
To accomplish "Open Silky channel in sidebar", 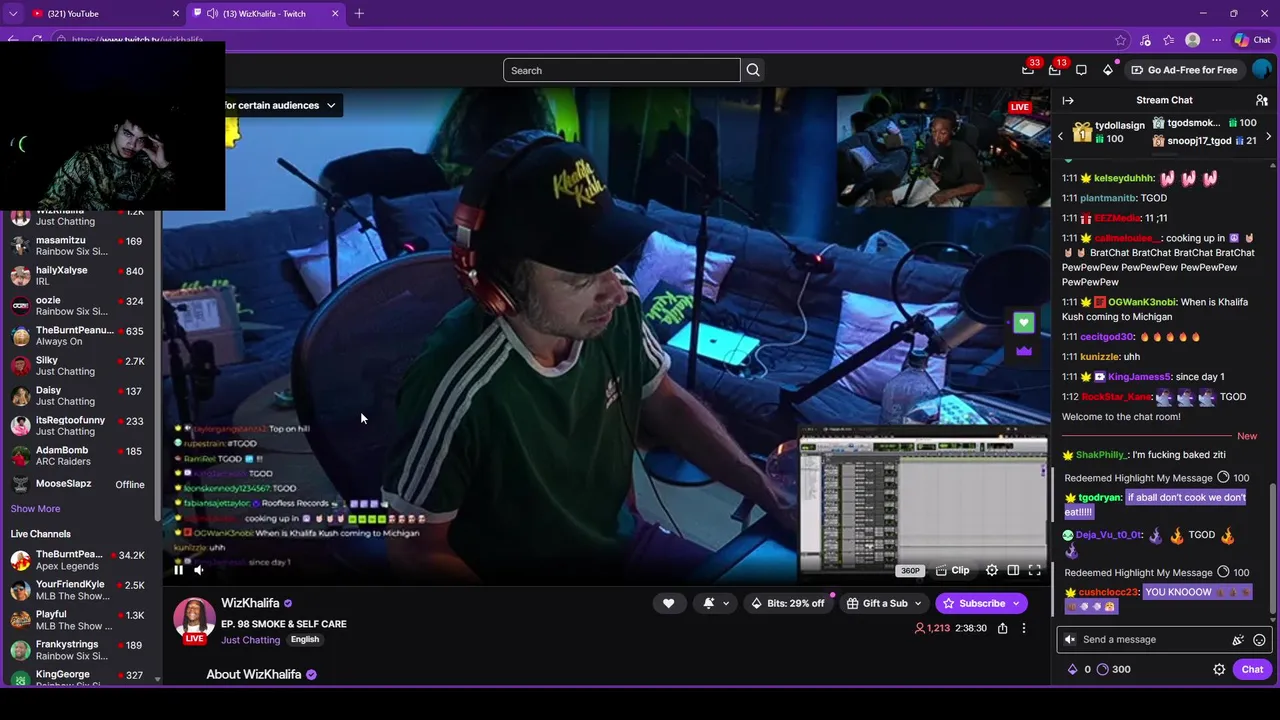I will coord(77,366).
